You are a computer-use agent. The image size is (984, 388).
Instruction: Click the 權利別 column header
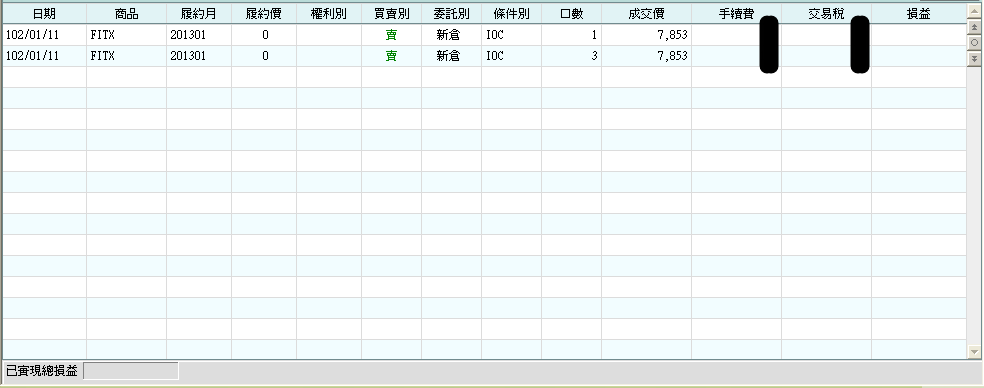click(x=329, y=14)
